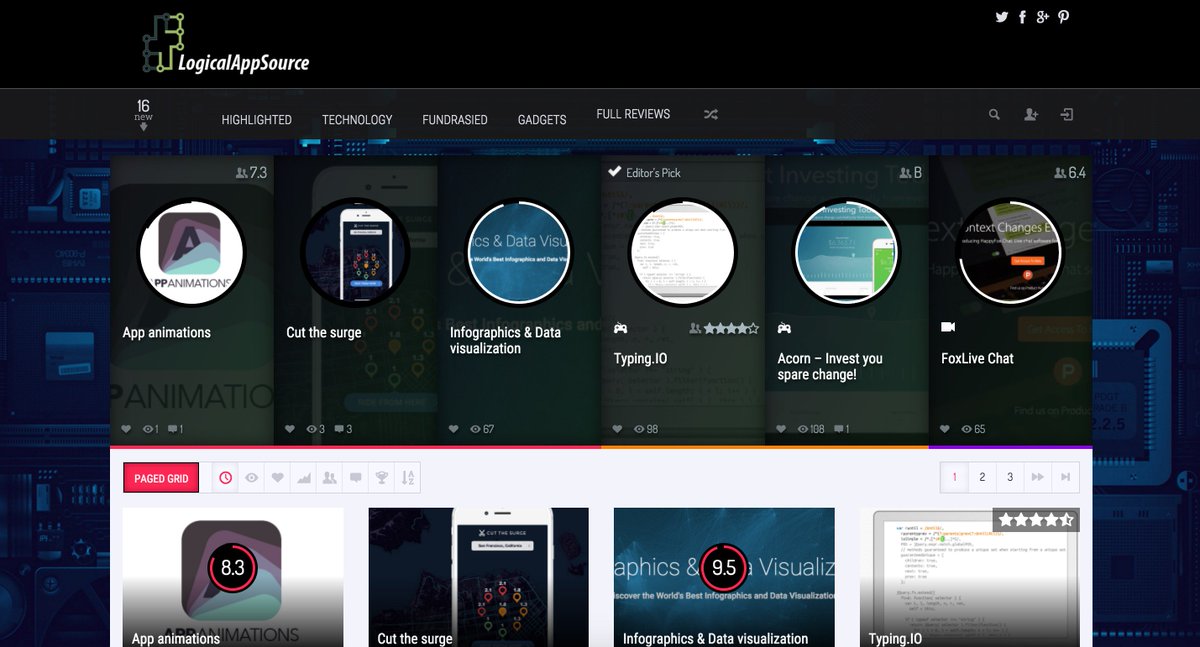Click the comments icon on Acorn slide

tap(841, 429)
